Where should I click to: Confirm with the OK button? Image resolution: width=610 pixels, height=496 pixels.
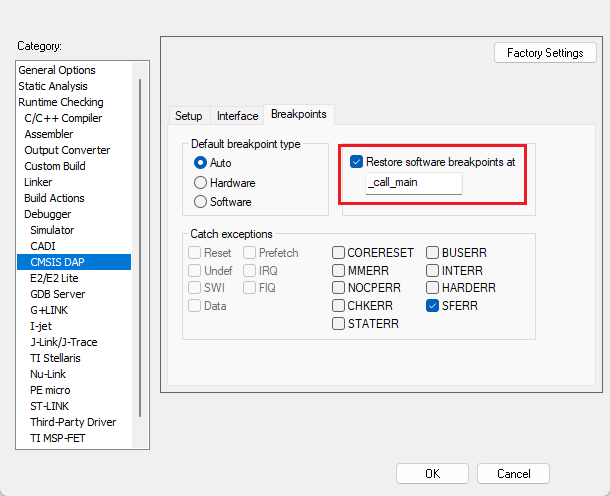432,473
